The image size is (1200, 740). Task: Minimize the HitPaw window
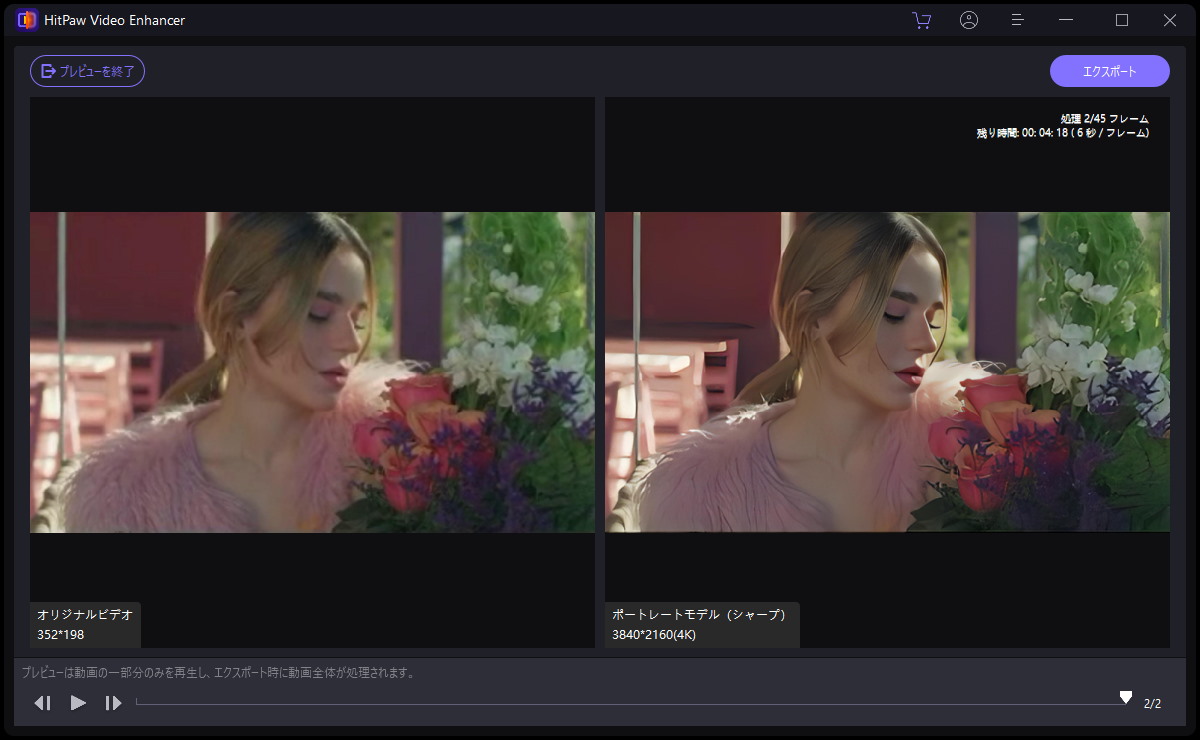[x=1066, y=20]
